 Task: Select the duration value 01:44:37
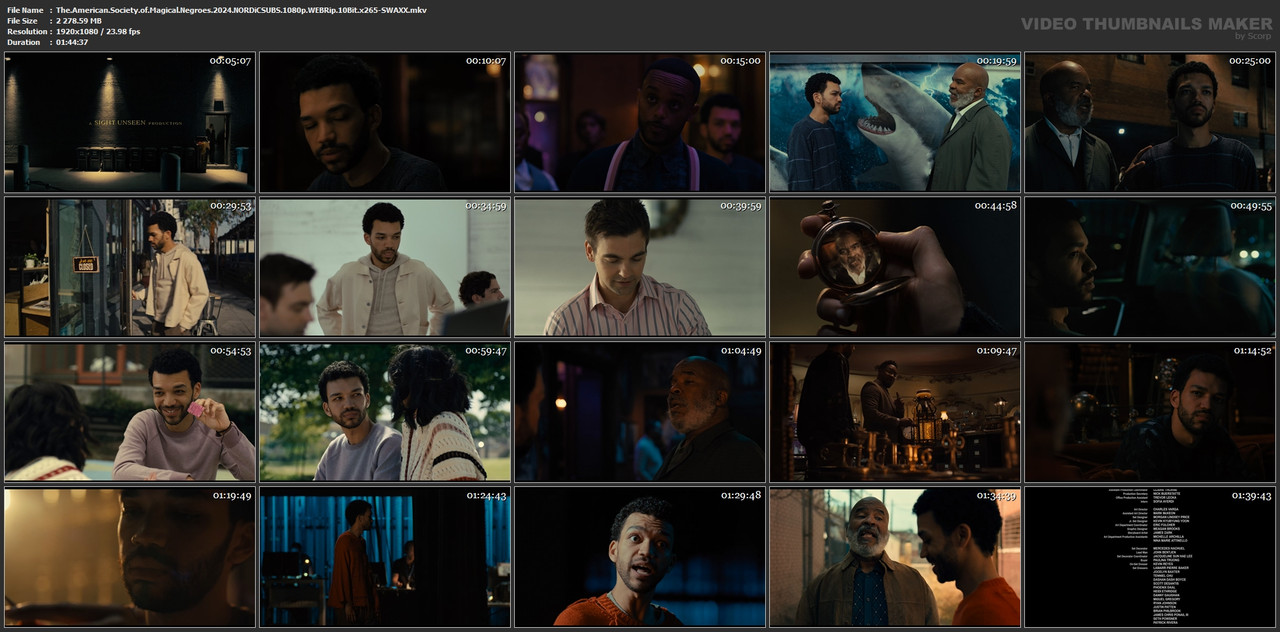(x=72, y=43)
